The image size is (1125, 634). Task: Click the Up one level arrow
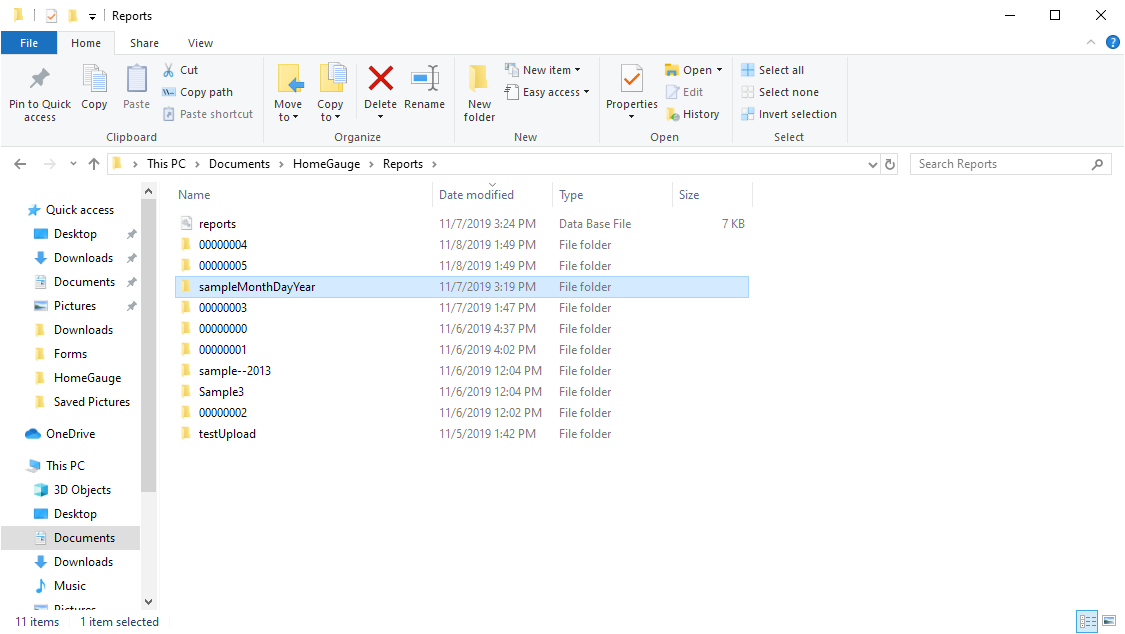94,164
